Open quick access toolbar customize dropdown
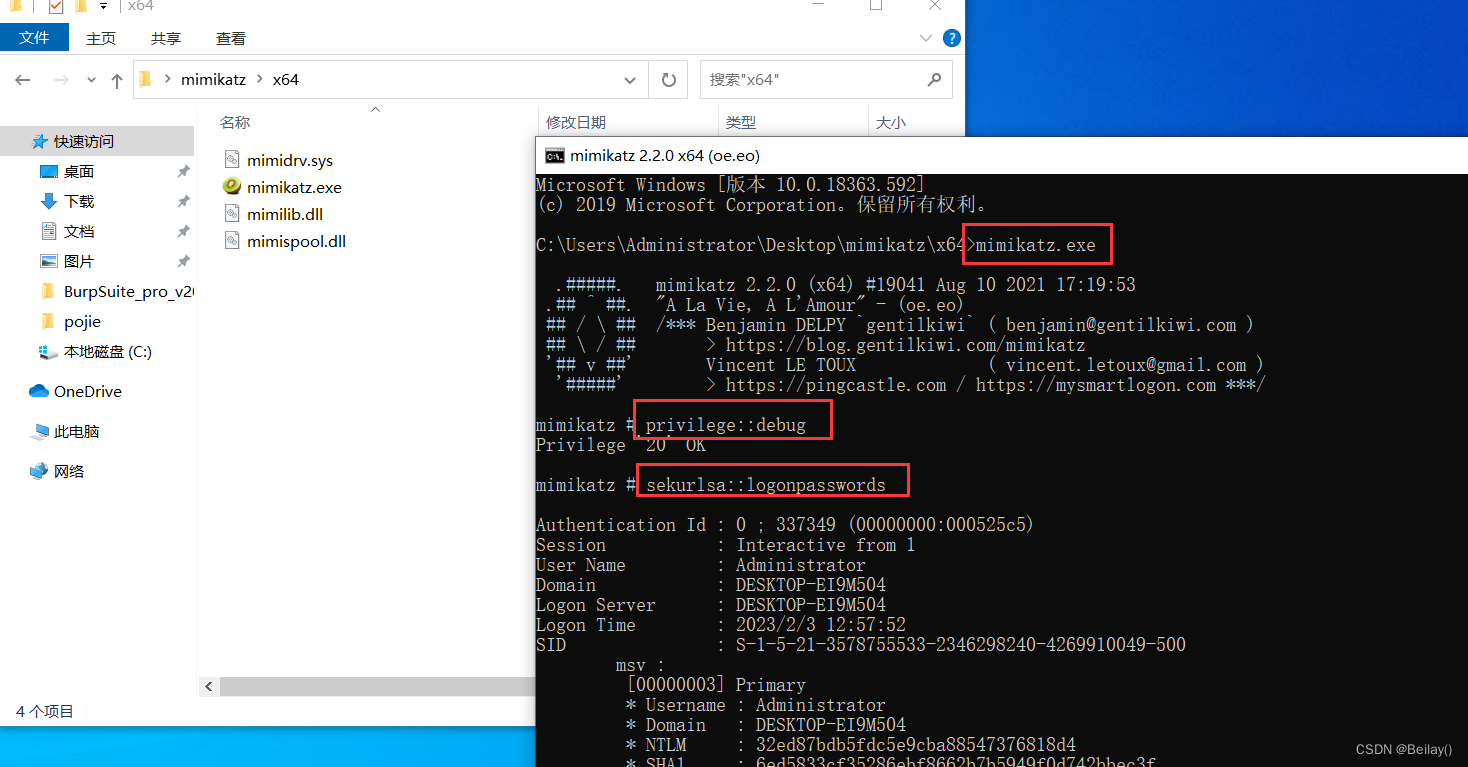The height and width of the screenshot is (767, 1468). pyautogui.click(x=103, y=6)
